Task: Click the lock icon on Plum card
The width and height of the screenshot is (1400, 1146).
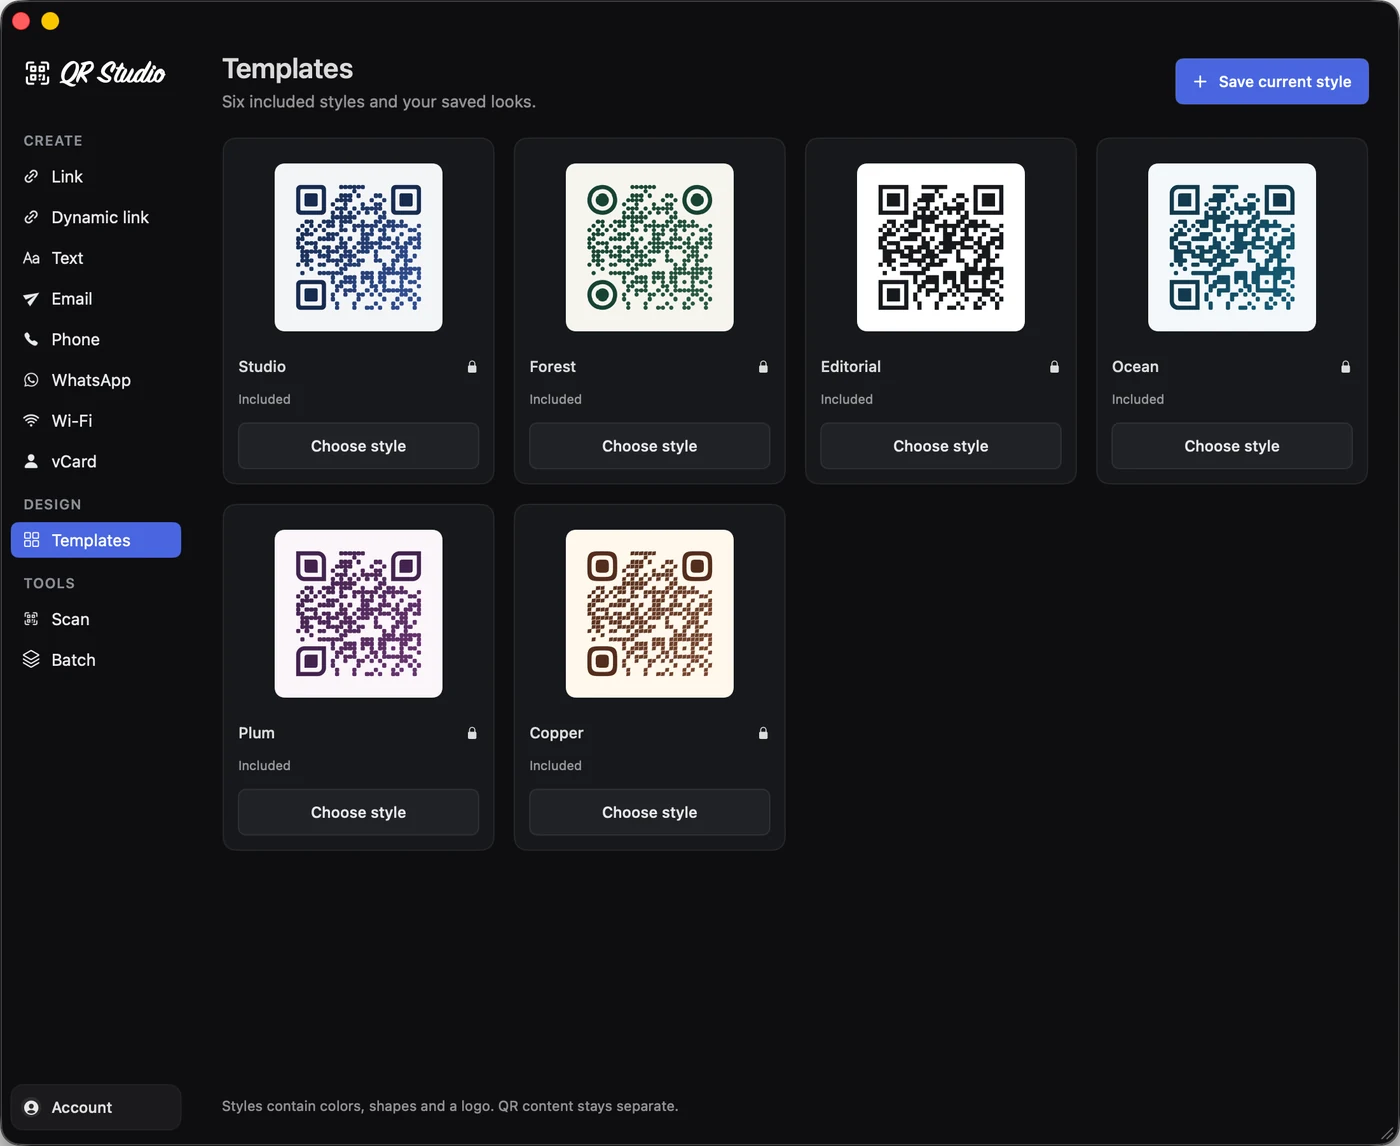Action: click(472, 733)
